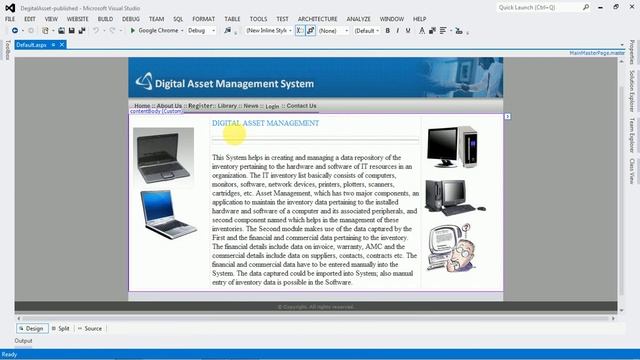This screenshot has width=640, height=360.
Task: Open the TEAM menu
Action: 156,19
